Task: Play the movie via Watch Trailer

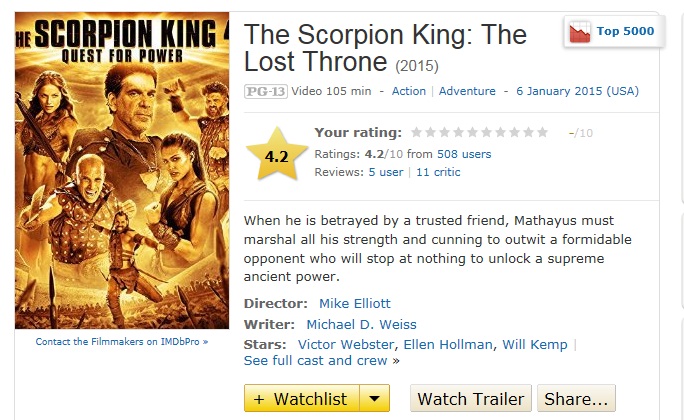Action: coord(470,399)
